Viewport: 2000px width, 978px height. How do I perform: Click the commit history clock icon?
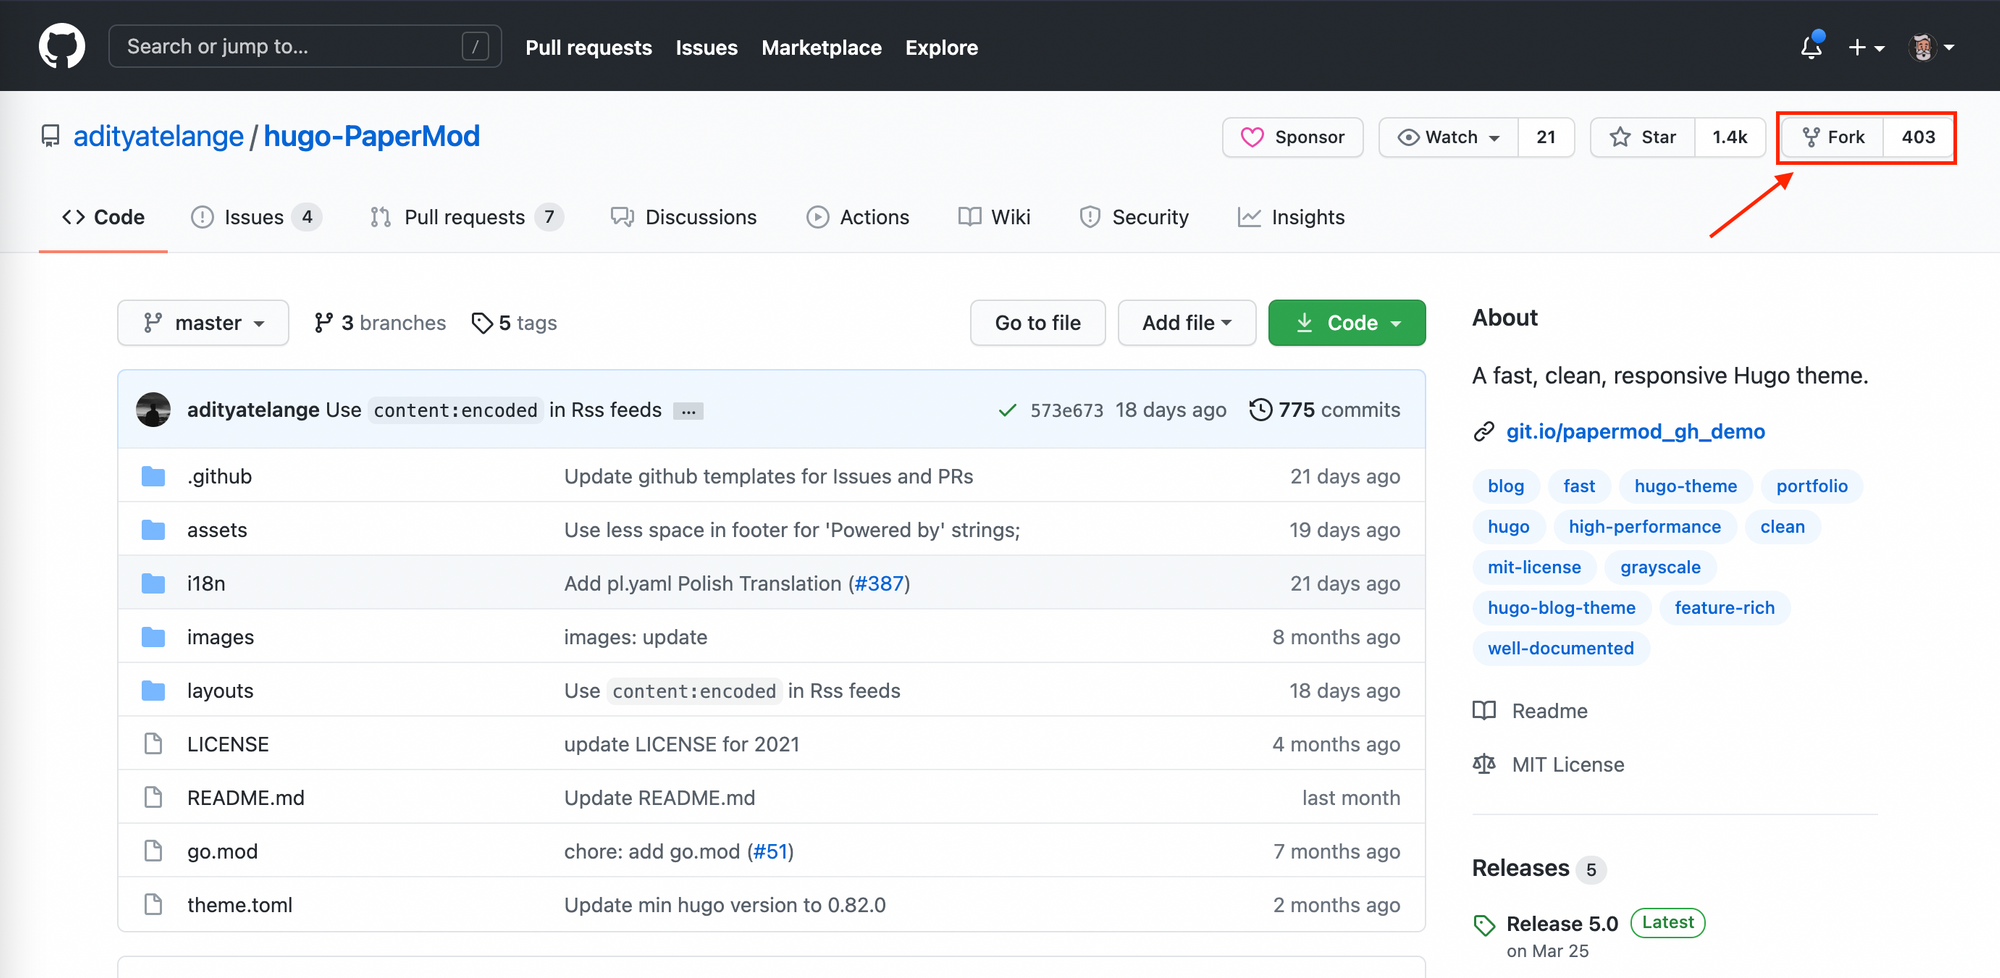coord(1260,410)
